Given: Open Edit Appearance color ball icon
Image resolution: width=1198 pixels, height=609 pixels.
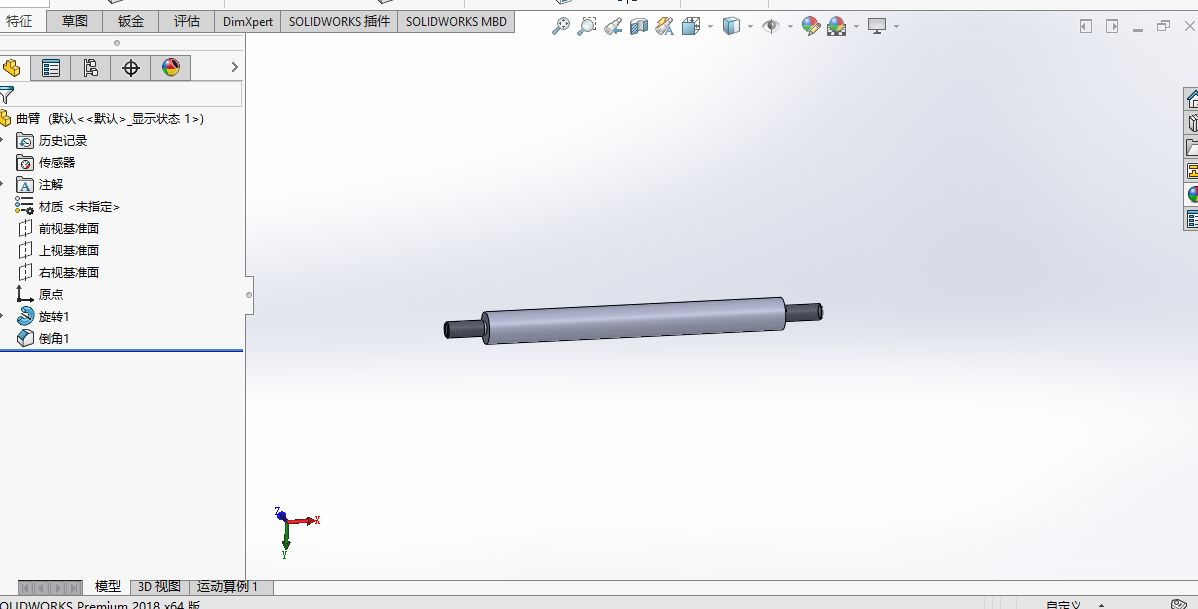Looking at the screenshot, I should click(x=811, y=27).
